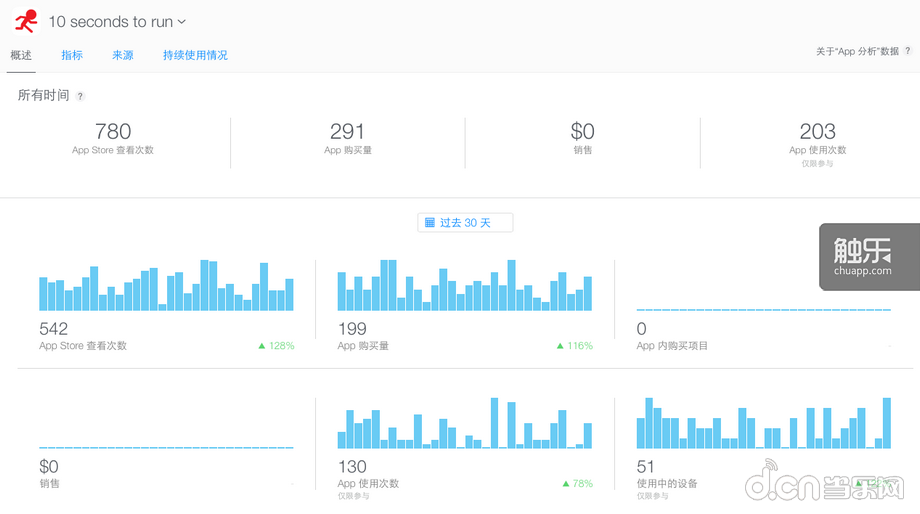Click the 128% growth indicator
The image size is (920, 514).
click(x=276, y=346)
